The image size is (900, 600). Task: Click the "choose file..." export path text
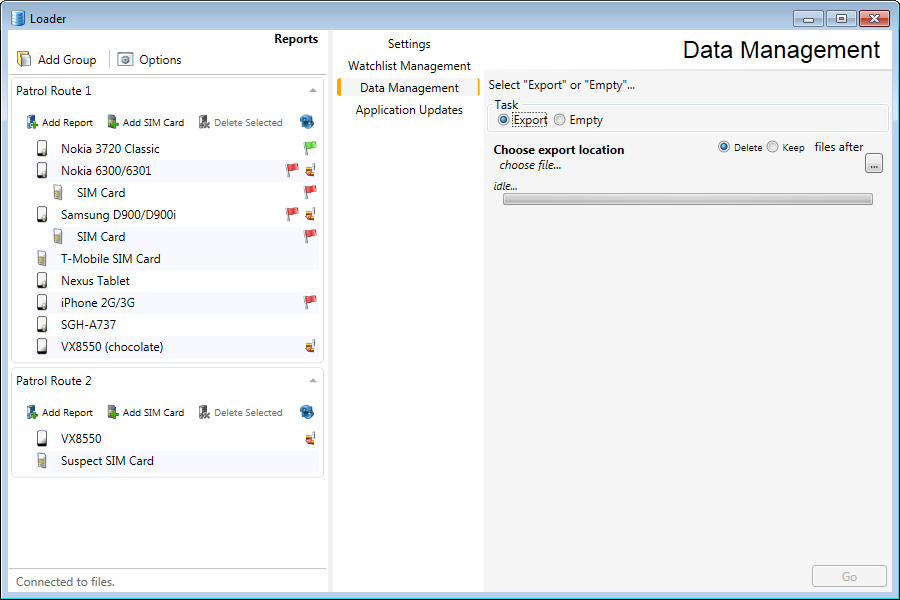point(530,165)
